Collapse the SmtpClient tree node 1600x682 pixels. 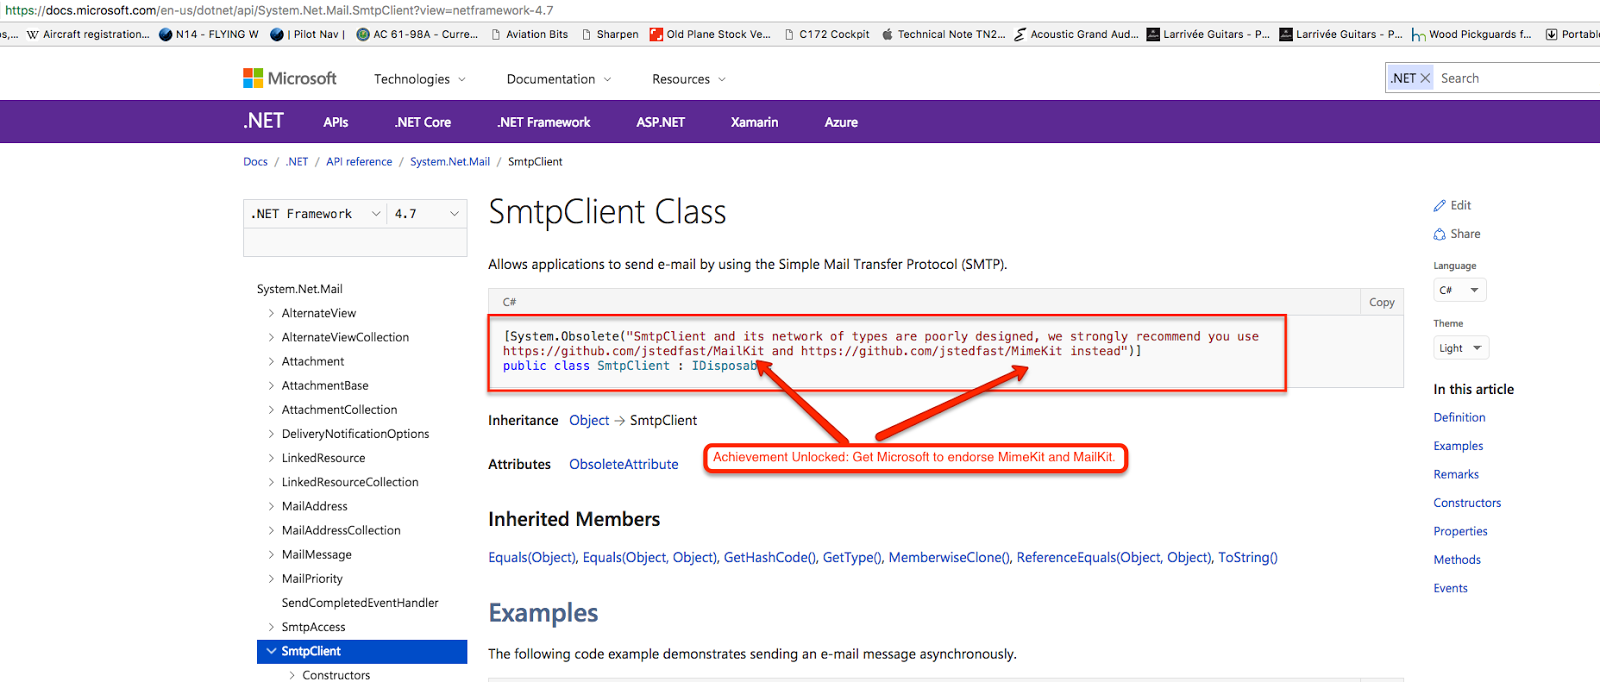pos(271,651)
